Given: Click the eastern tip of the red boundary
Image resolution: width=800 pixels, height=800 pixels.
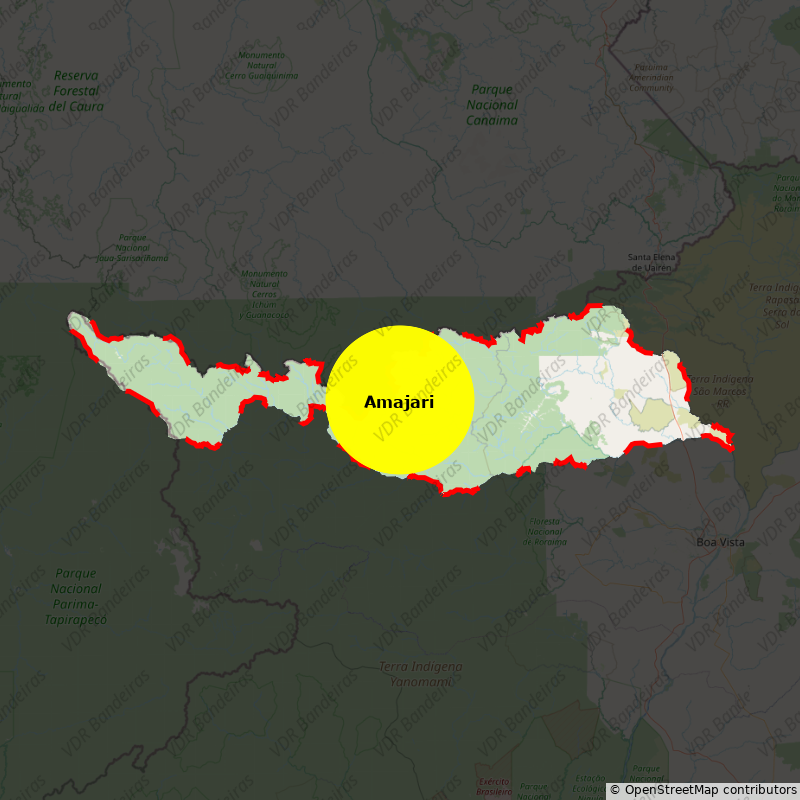Looking at the screenshot, I should pos(731,438).
